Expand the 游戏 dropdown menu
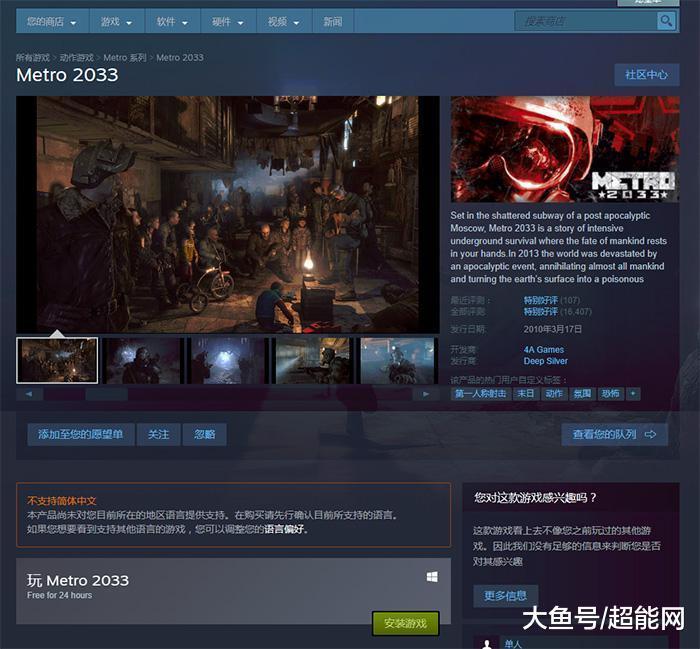Screen dimensions: 700x649 point(117,21)
